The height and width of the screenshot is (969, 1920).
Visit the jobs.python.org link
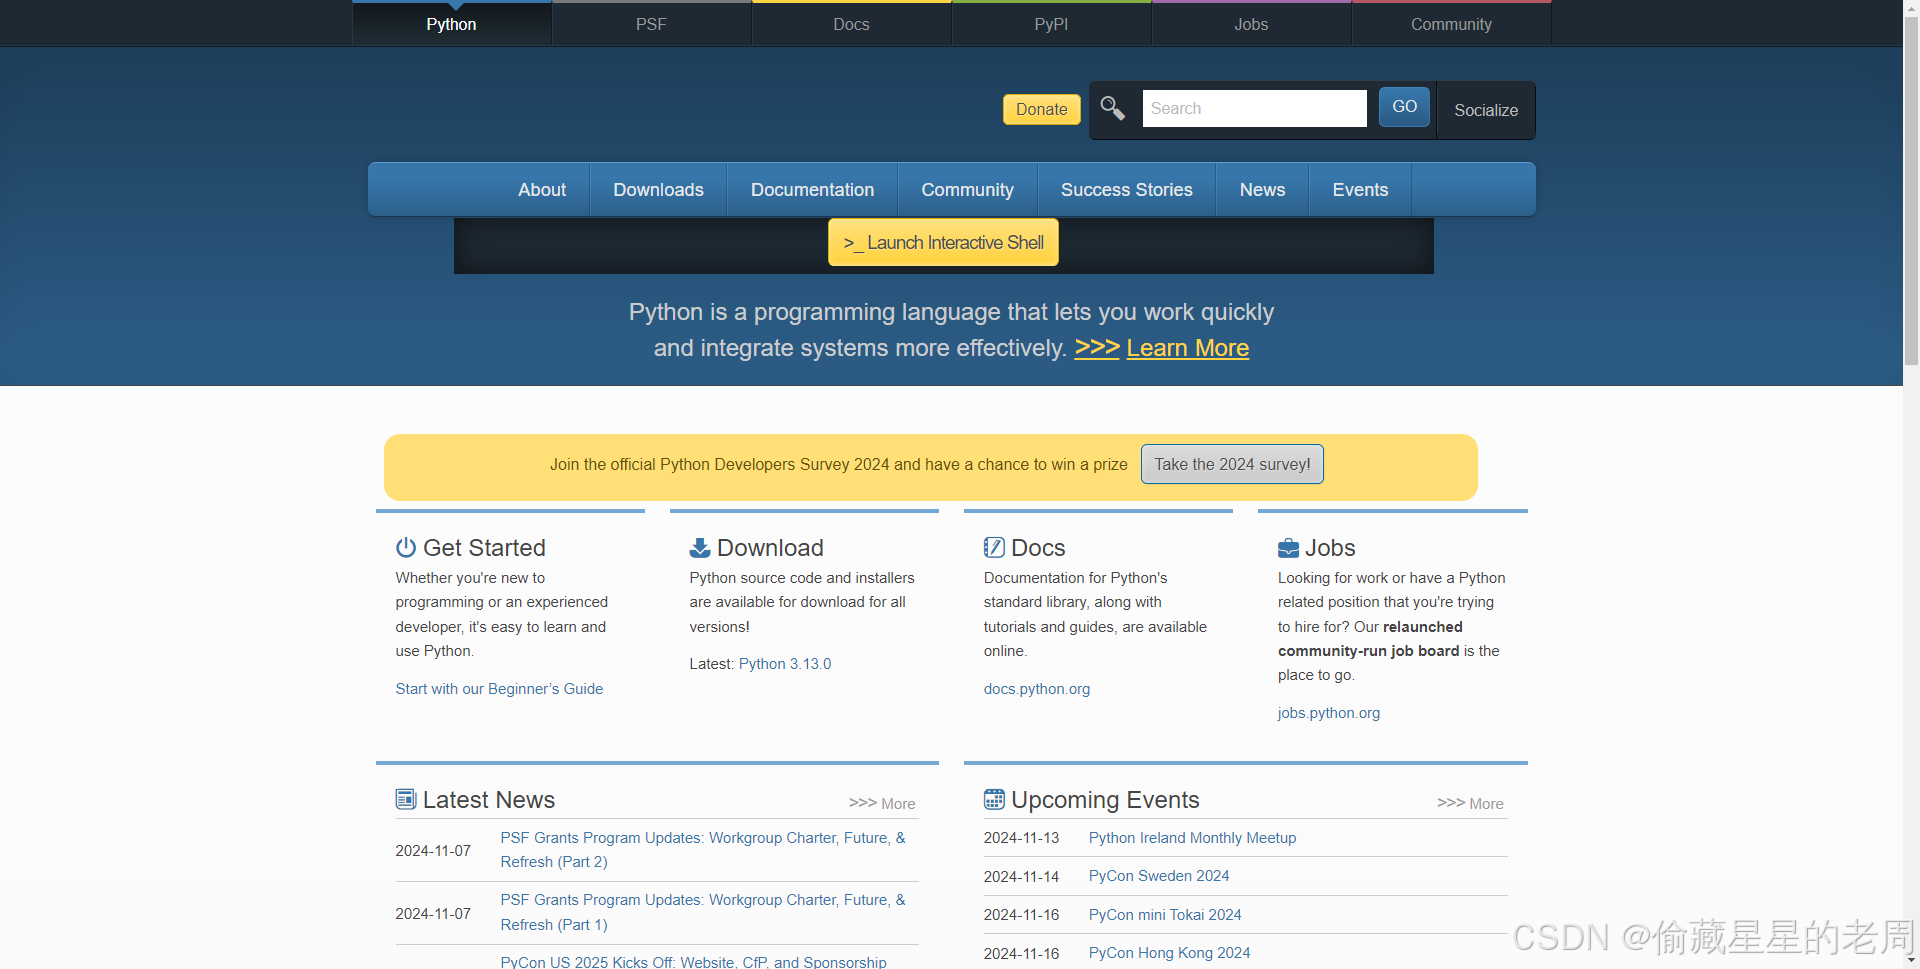1329,712
